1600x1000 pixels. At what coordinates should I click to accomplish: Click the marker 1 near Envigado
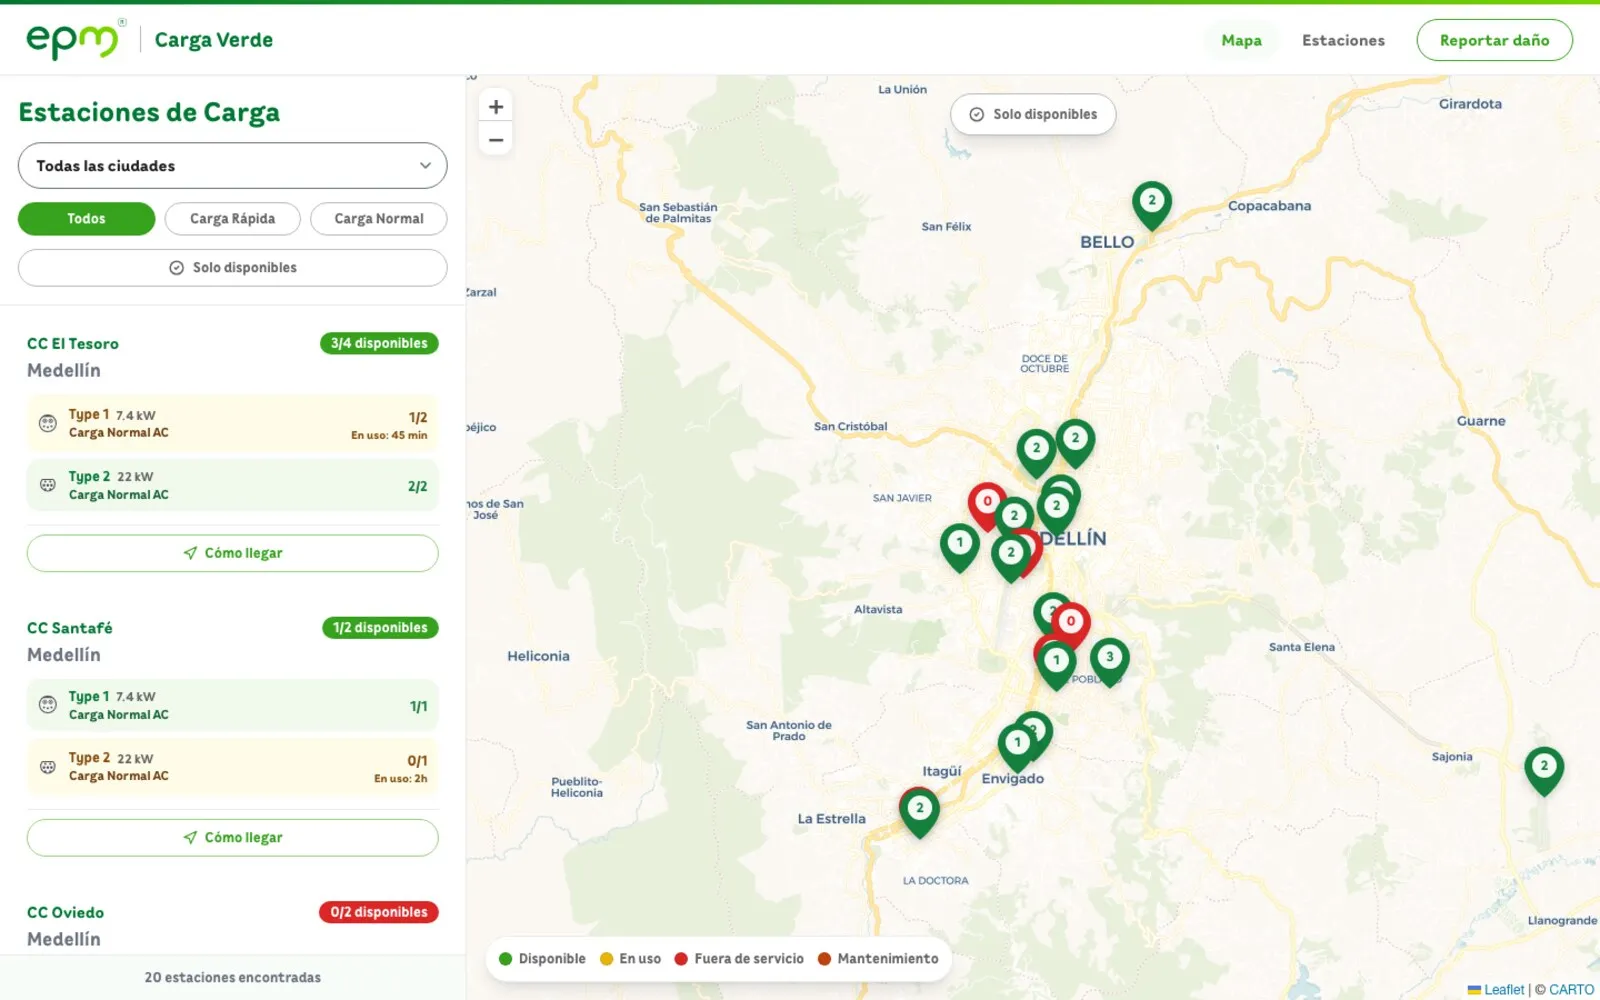[1017, 746]
